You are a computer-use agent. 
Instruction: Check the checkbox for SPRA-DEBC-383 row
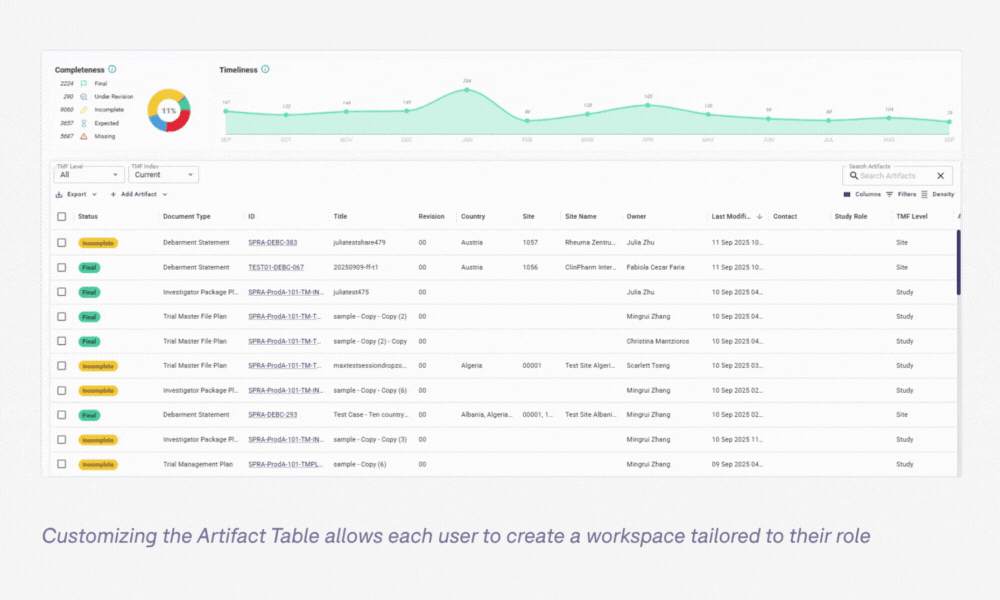[x=62, y=242]
